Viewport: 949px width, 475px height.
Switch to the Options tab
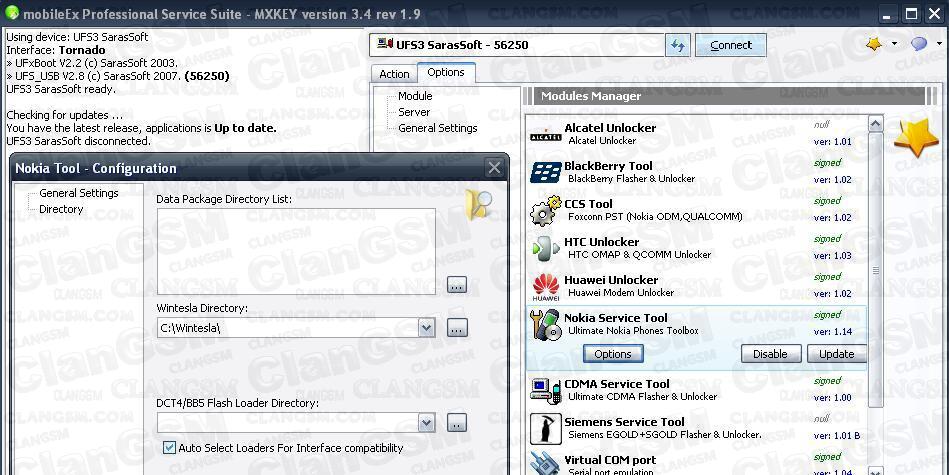[446, 72]
